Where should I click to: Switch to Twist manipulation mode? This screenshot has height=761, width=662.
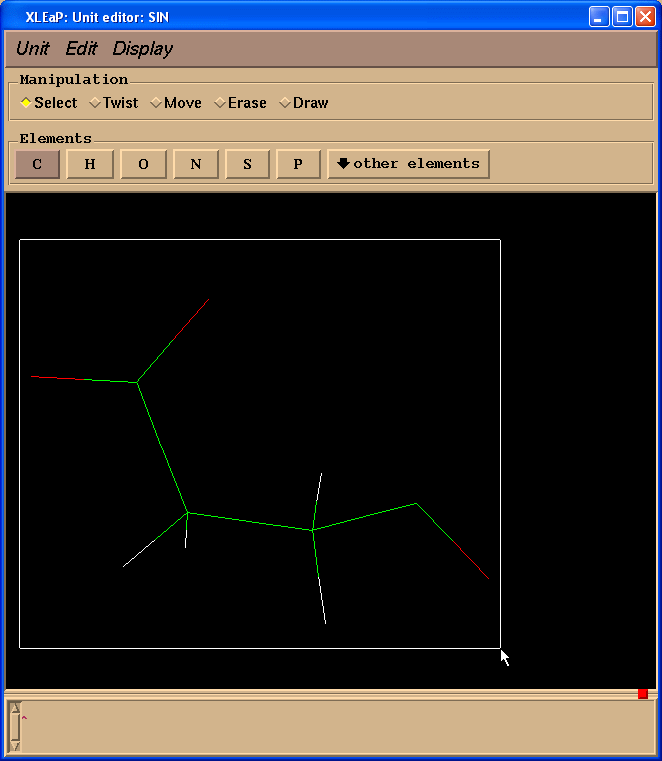pos(114,103)
